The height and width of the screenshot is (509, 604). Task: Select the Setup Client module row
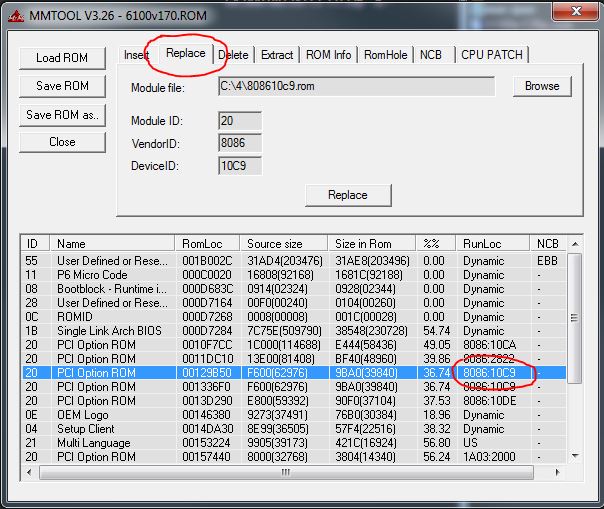pyautogui.click(x=294, y=428)
